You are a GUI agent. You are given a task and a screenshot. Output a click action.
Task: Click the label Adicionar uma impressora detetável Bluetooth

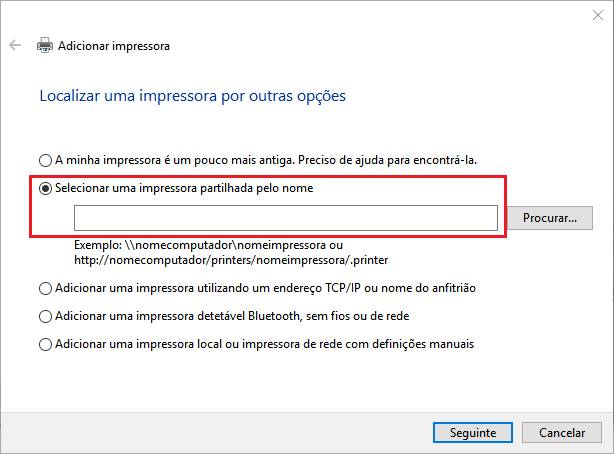(232, 316)
